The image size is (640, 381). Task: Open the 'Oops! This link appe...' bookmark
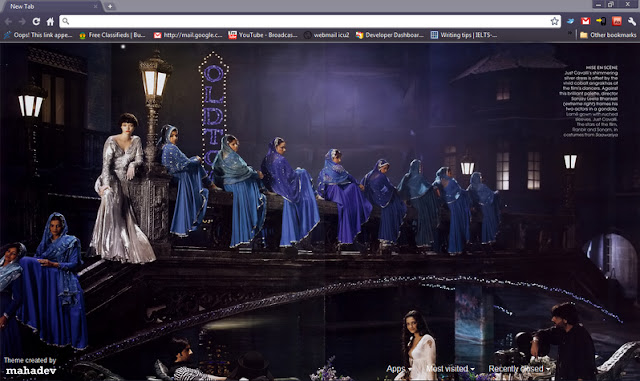tap(38, 35)
